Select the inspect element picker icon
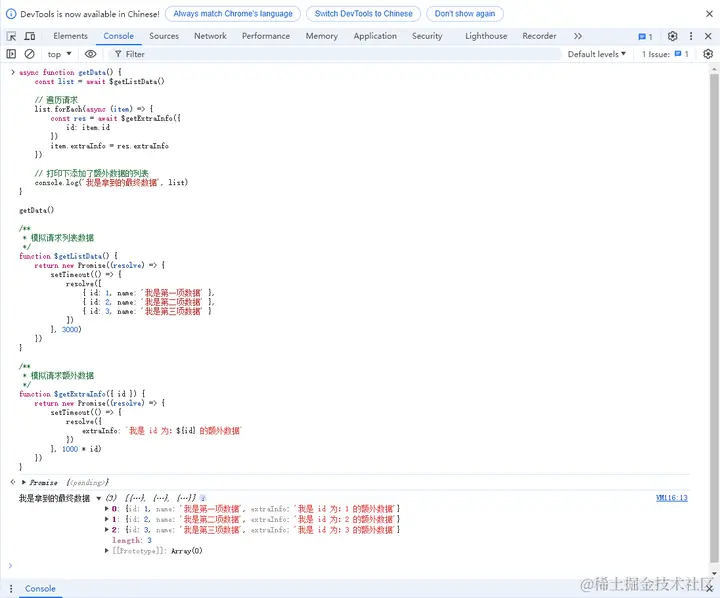The height and width of the screenshot is (598, 720). pyautogui.click(x=11, y=36)
